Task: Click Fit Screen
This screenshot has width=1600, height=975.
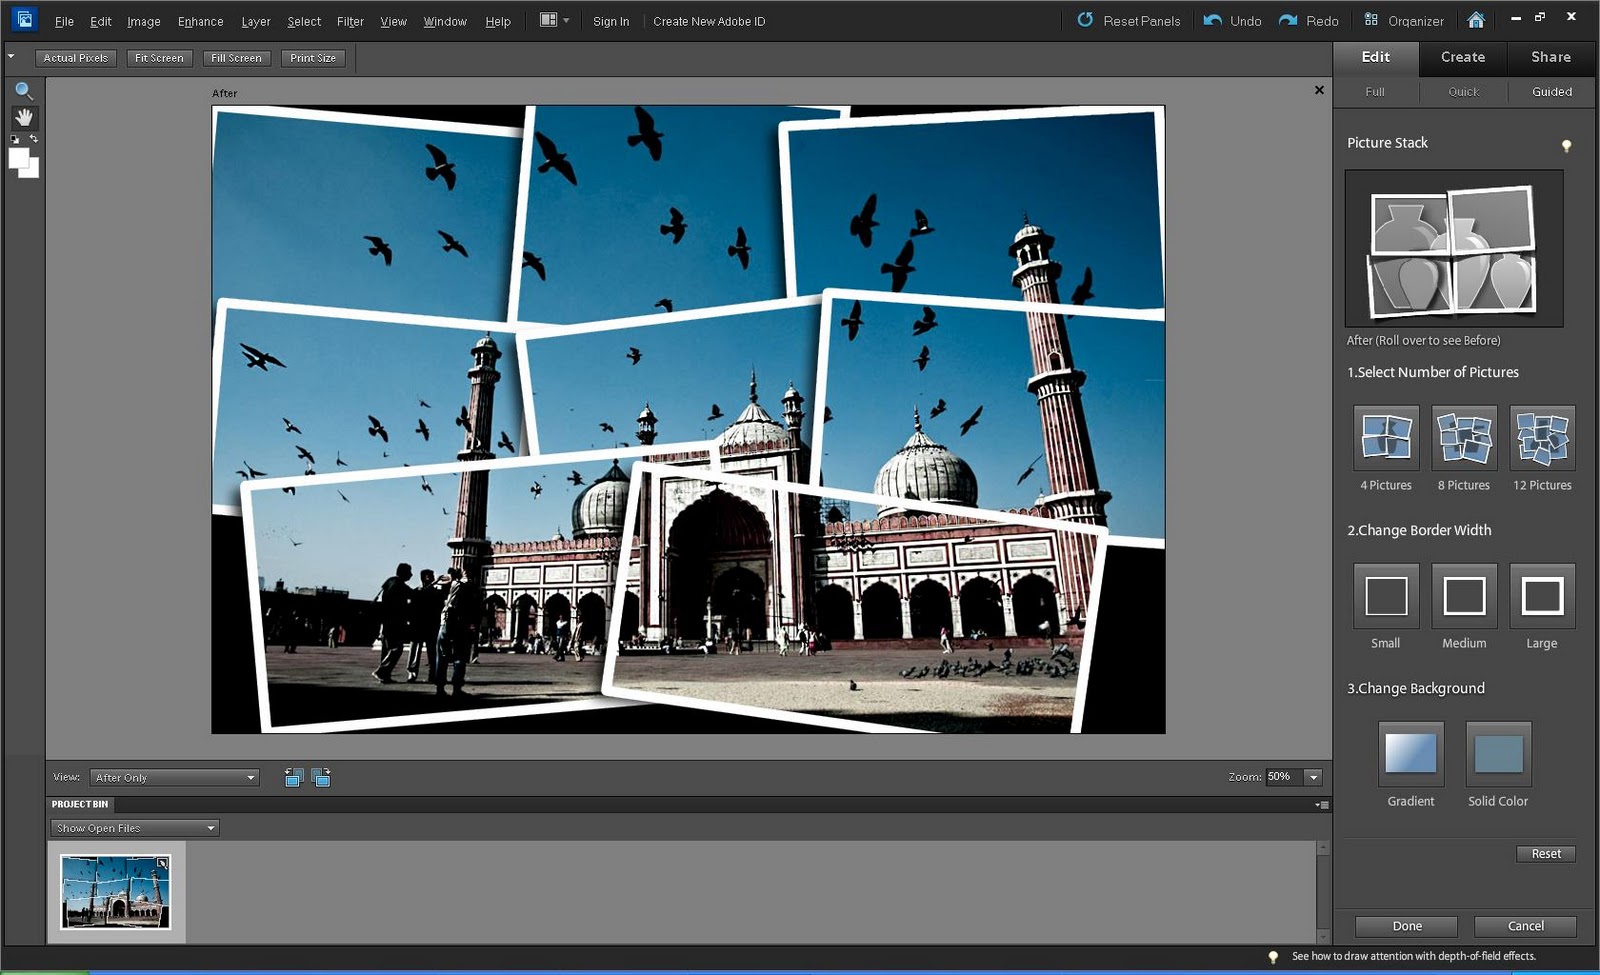Action: (158, 57)
